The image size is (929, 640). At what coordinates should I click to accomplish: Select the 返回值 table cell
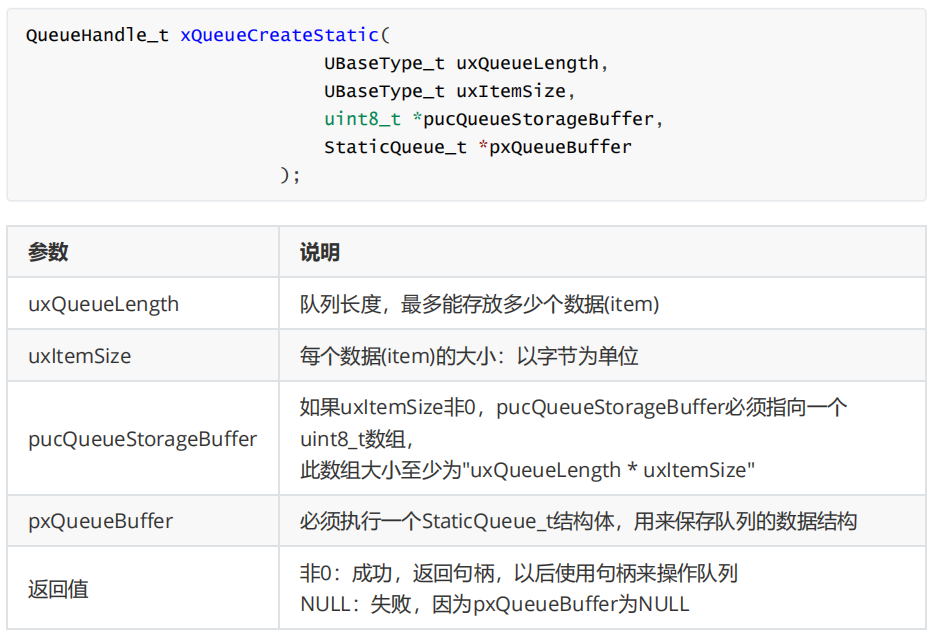[x=143, y=588]
